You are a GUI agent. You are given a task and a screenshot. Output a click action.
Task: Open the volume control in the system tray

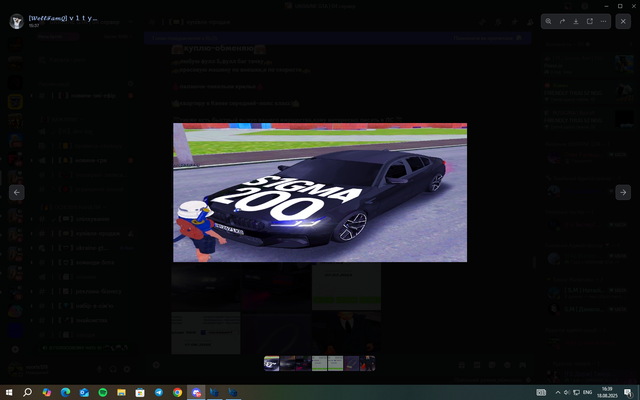point(567,392)
